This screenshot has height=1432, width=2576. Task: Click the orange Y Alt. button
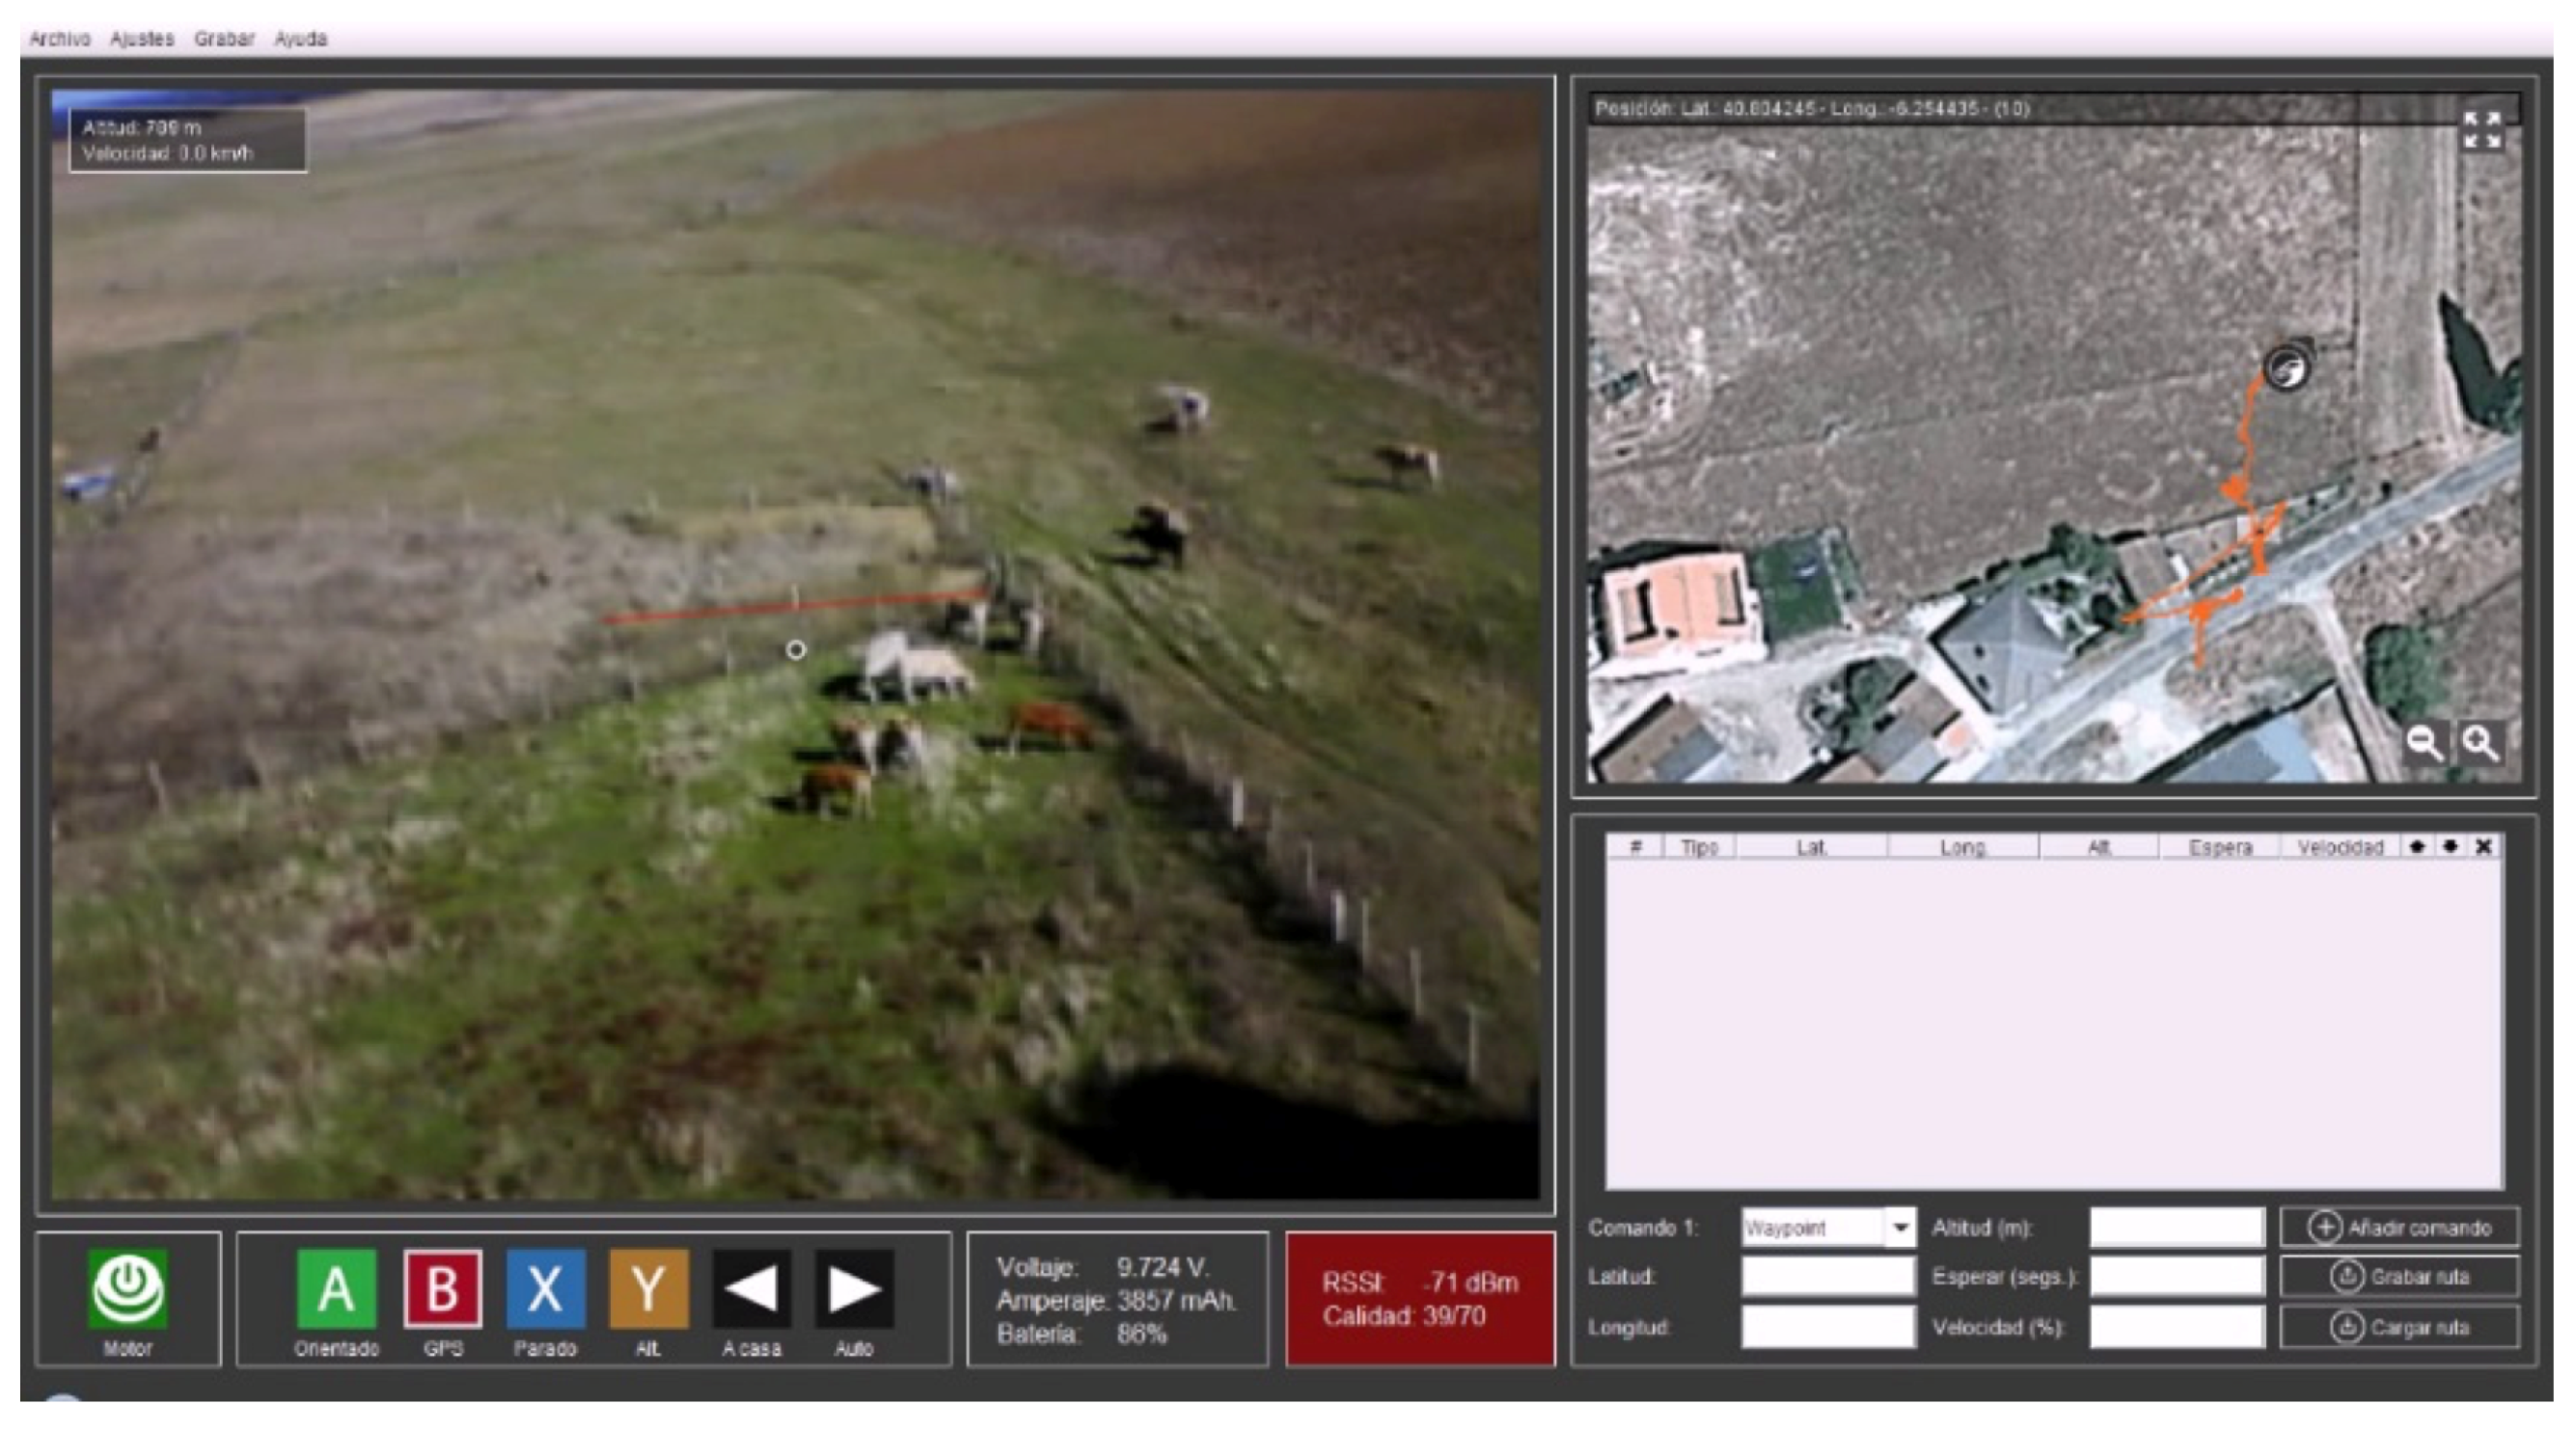[648, 1288]
